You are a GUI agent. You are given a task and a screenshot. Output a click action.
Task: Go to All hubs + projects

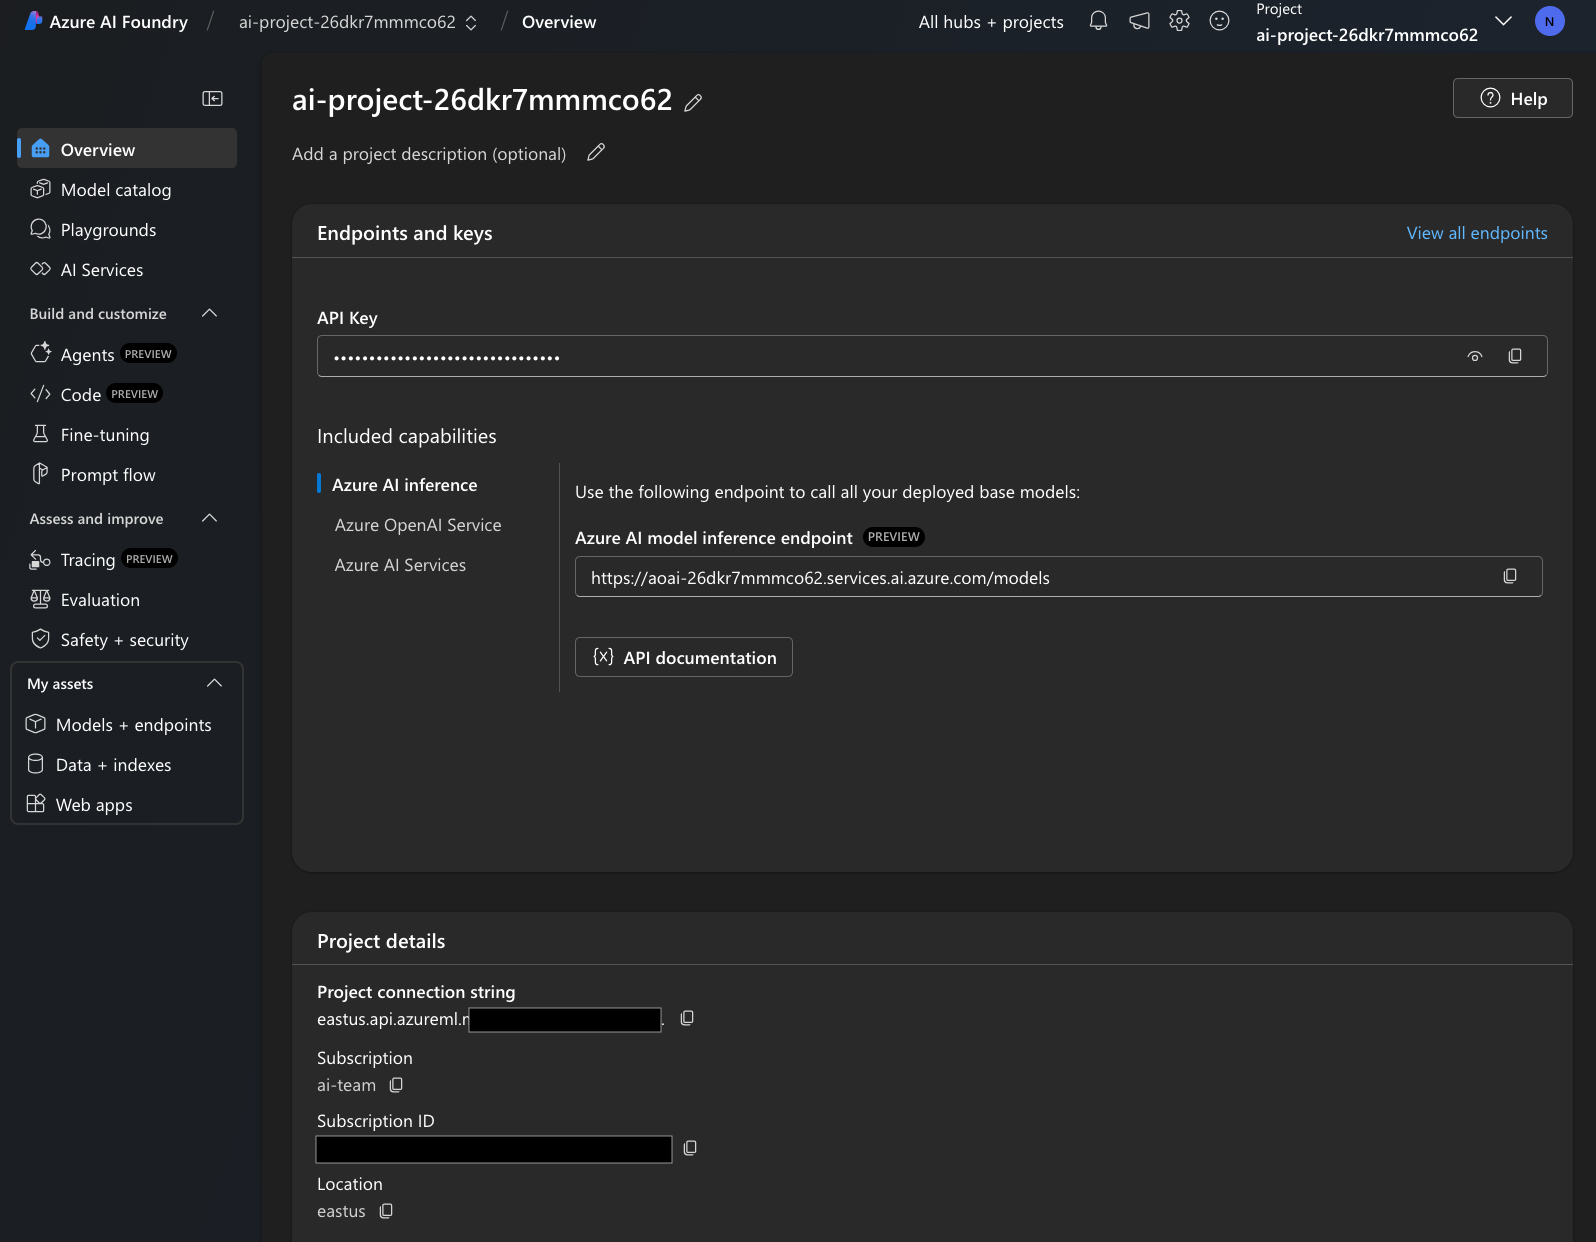click(991, 22)
